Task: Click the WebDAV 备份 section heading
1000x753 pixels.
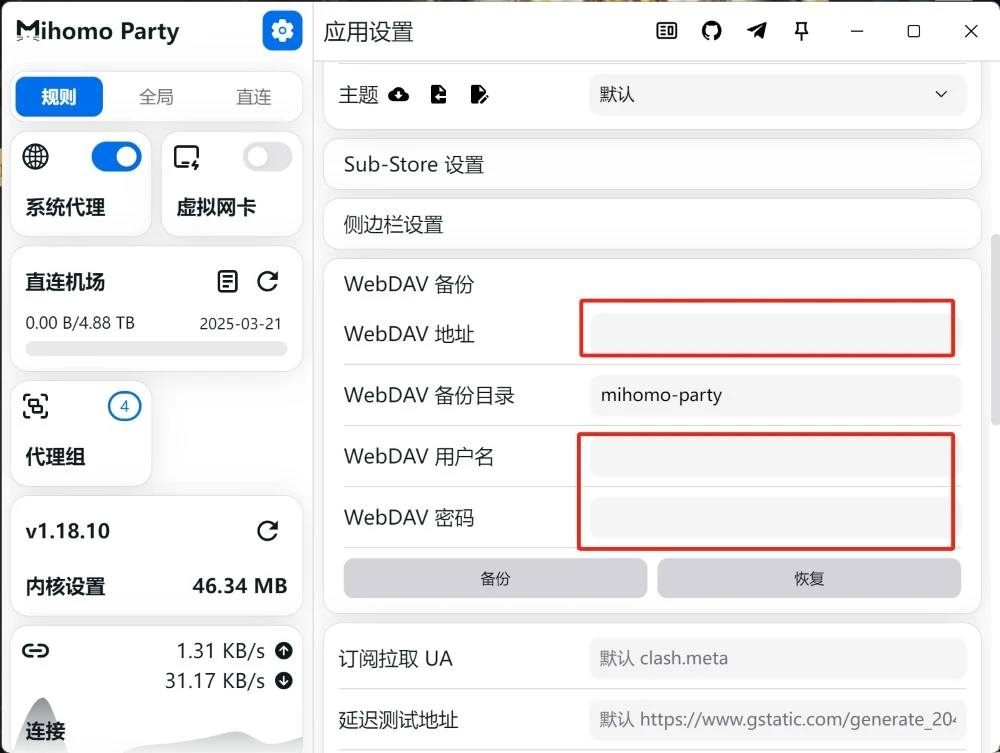Action: [x=409, y=284]
